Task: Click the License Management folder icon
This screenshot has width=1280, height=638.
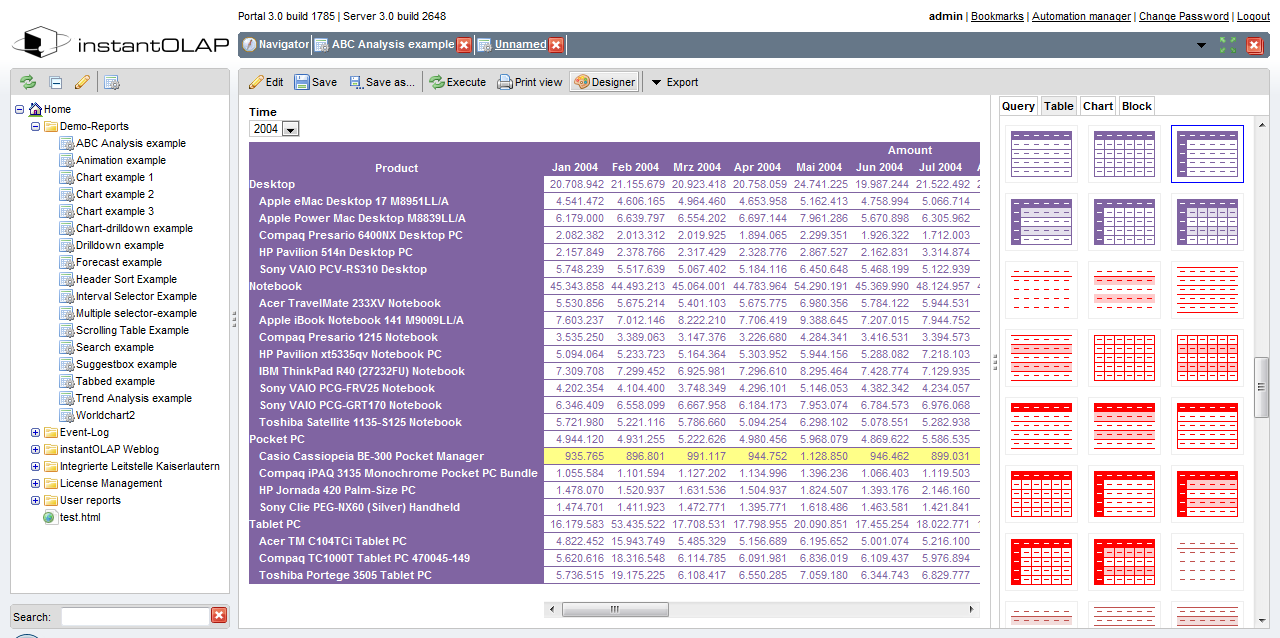Action: point(51,483)
